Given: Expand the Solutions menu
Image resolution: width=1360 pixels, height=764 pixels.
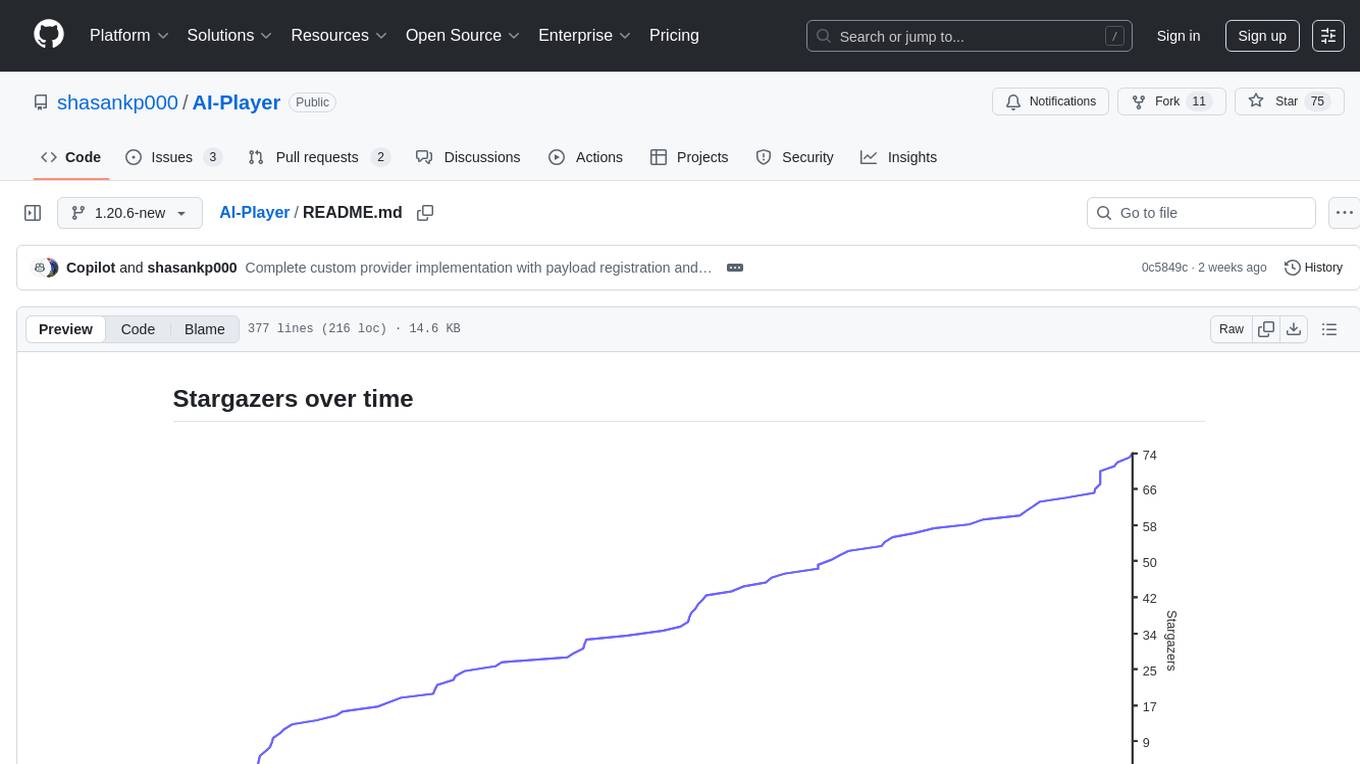Looking at the screenshot, I should coord(230,35).
